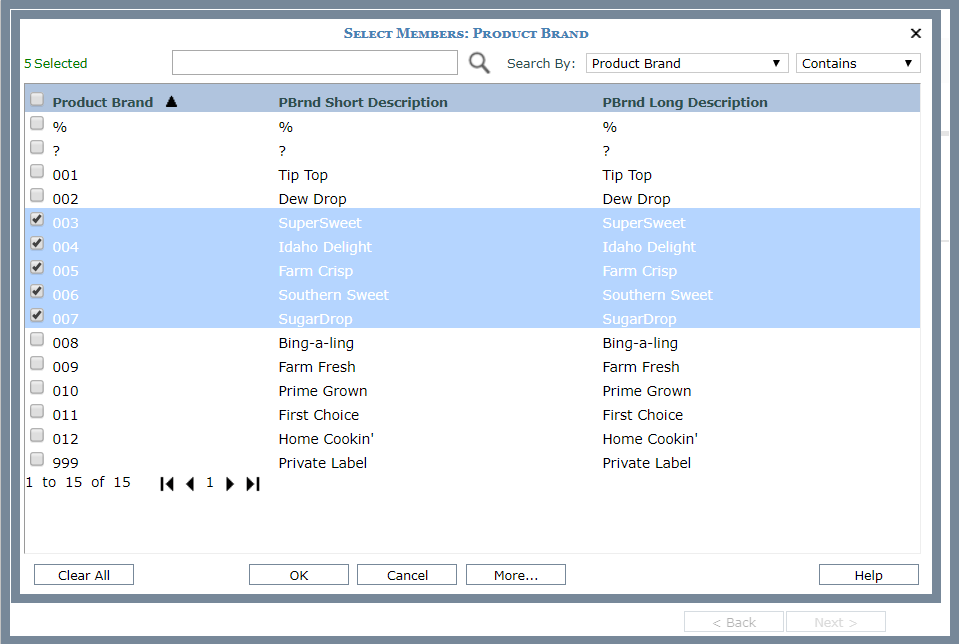
Task: Toggle sort arrow on Product Brand column
Action: pyautogui.click(x=171, y=102)
